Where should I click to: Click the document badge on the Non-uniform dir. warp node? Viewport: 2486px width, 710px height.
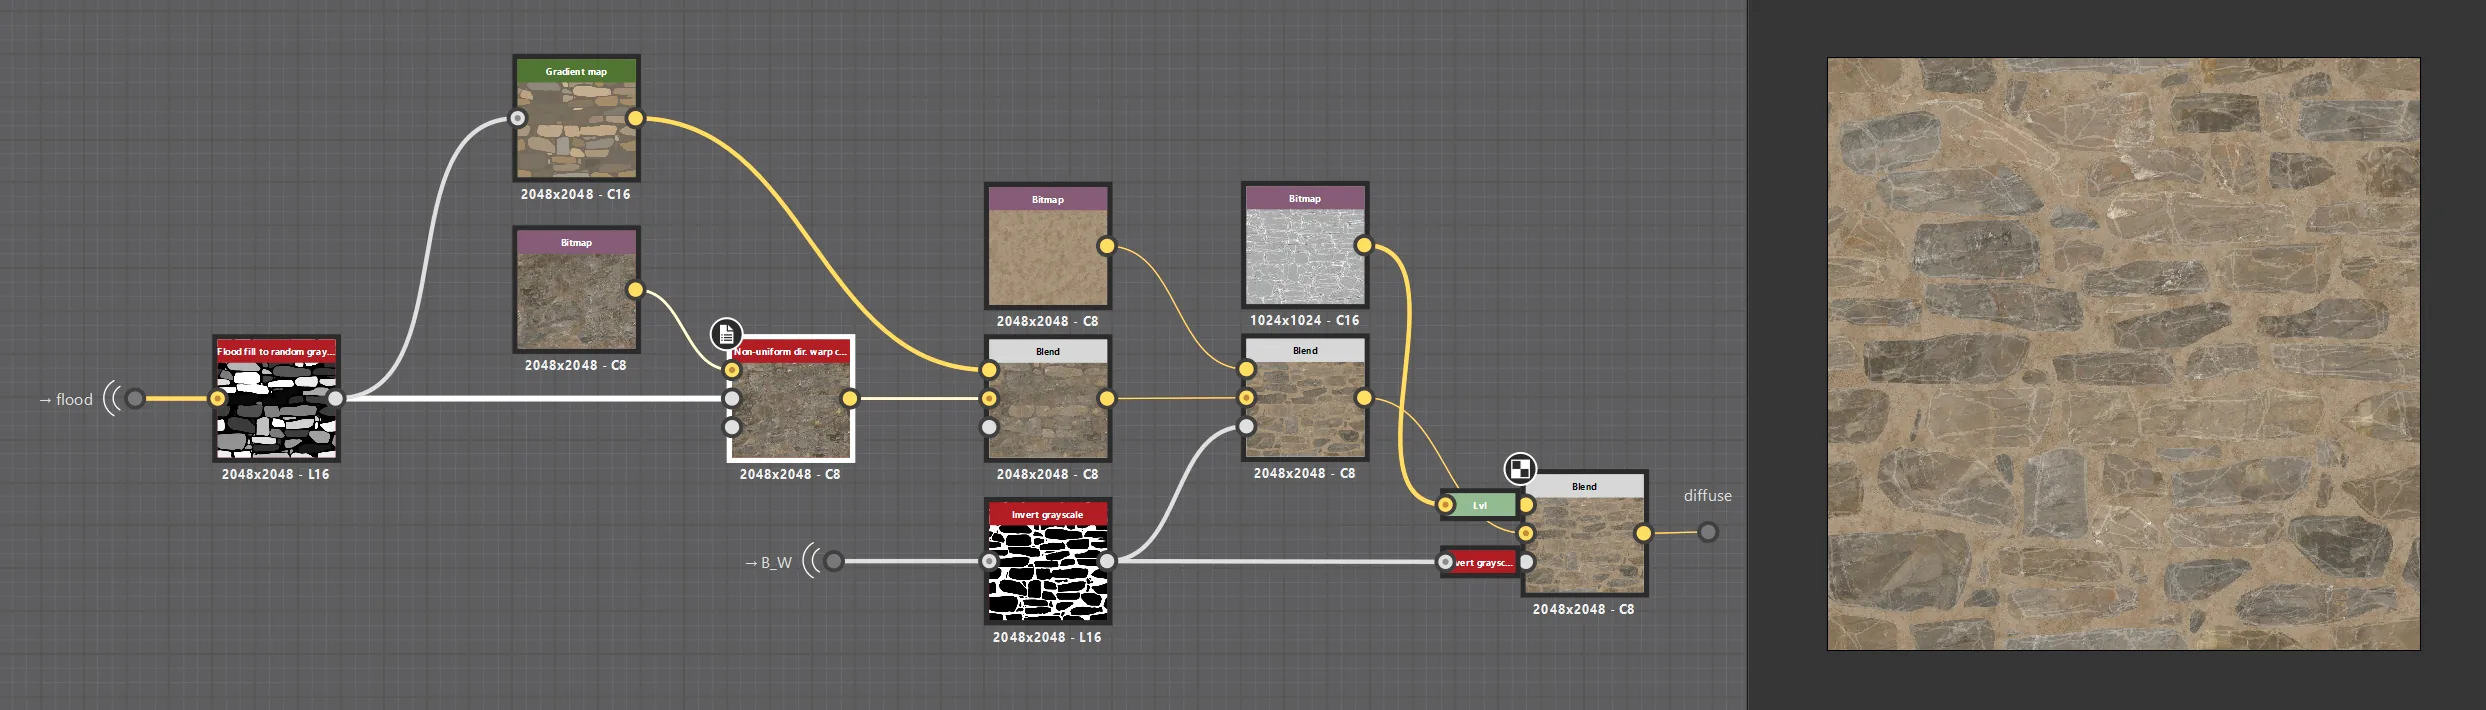click(x=726, y=333)
